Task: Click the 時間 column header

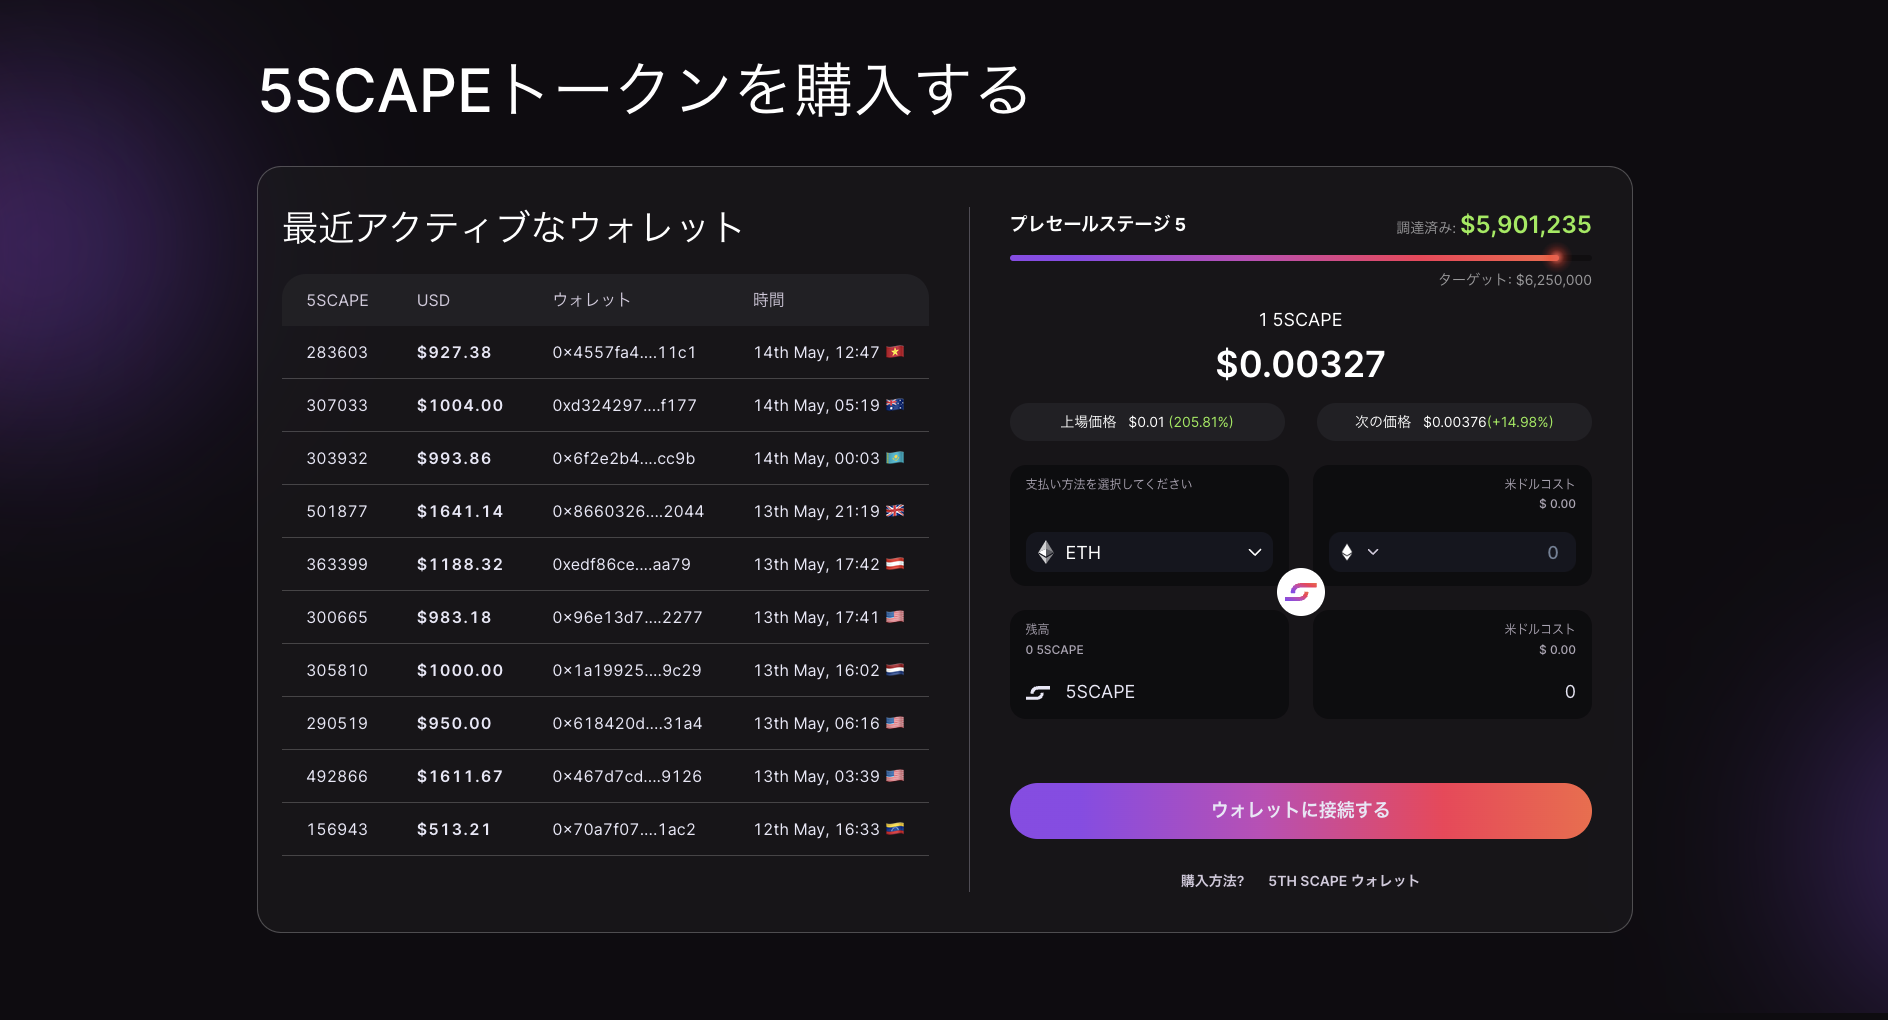Action: (x=768, y=300)
